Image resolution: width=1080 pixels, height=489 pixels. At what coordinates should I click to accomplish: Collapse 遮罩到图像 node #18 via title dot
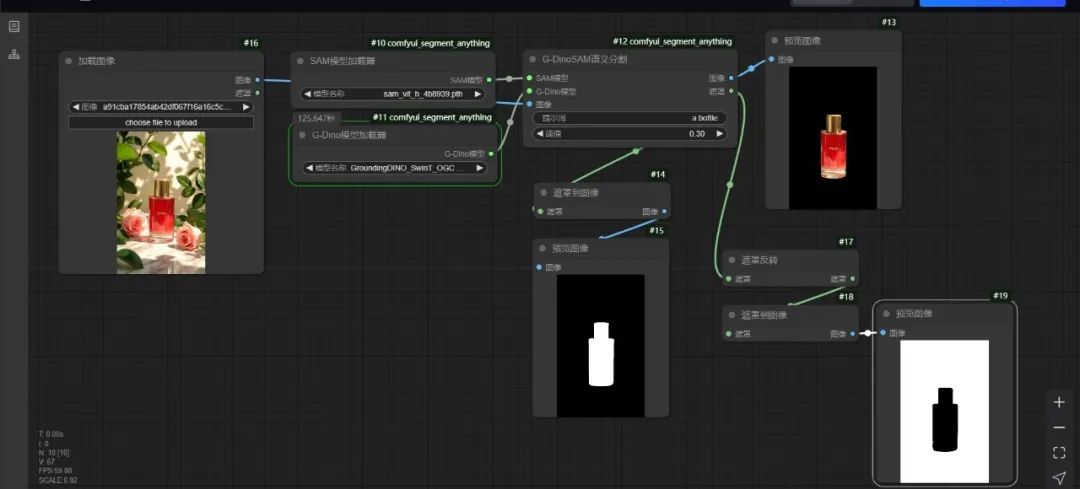point(731,315)
